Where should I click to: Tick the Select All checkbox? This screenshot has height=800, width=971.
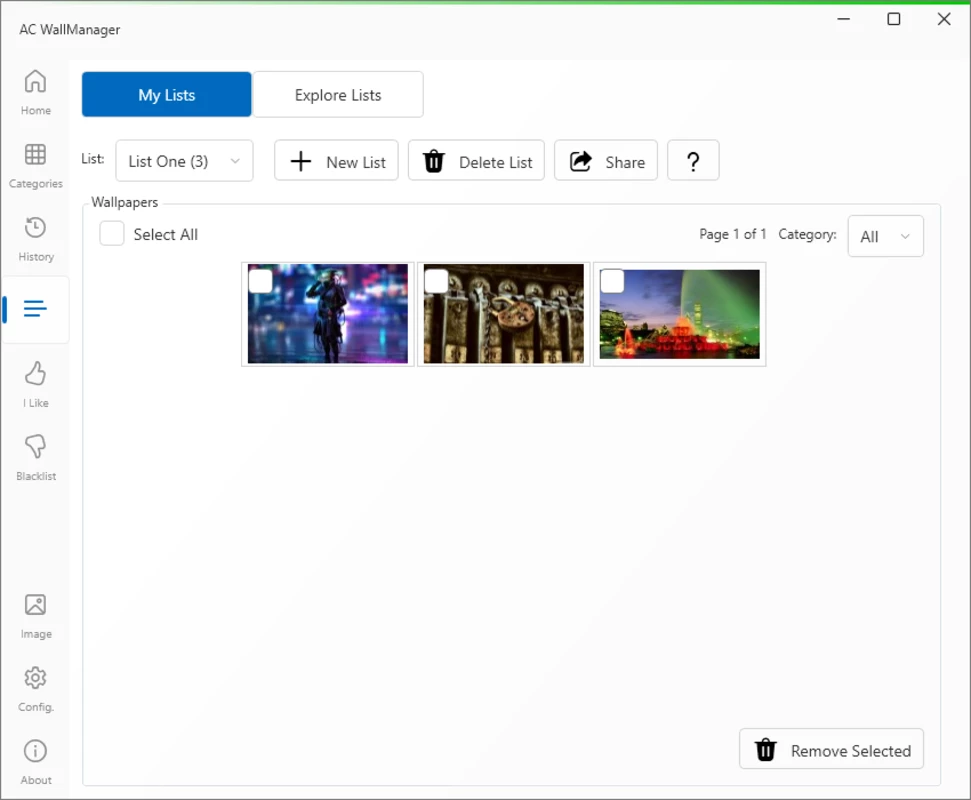click(x=112, y=234)
